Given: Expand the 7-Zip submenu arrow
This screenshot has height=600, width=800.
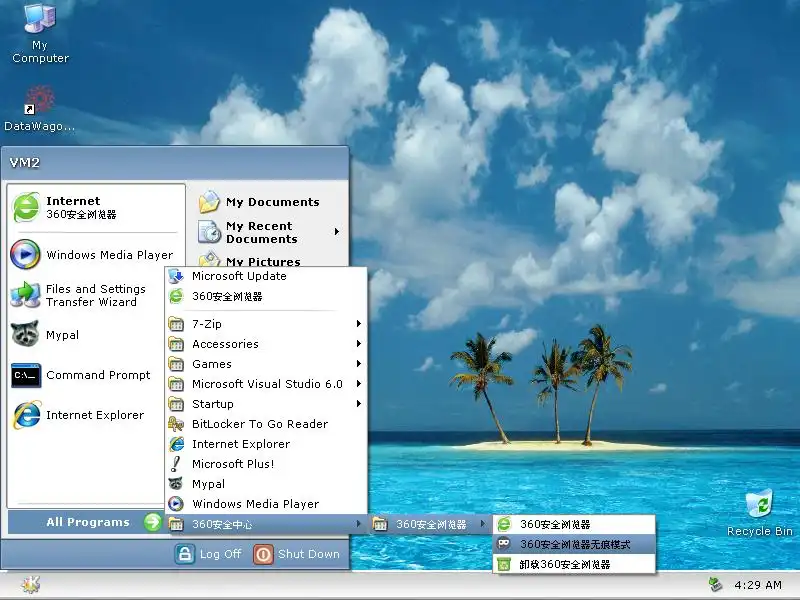Looking at the screenshot, I should pyautogui.click(x=359, y=323).
